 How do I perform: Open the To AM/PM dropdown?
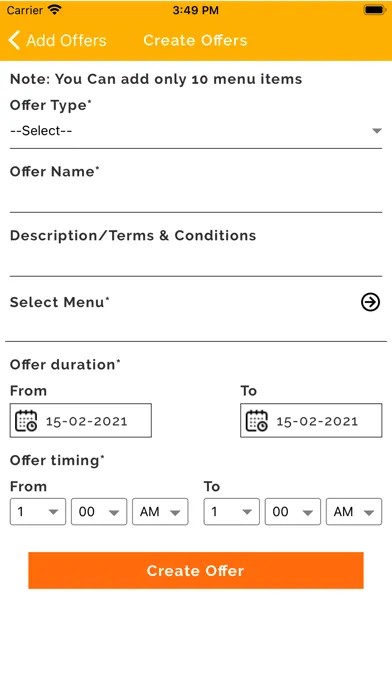354,512
